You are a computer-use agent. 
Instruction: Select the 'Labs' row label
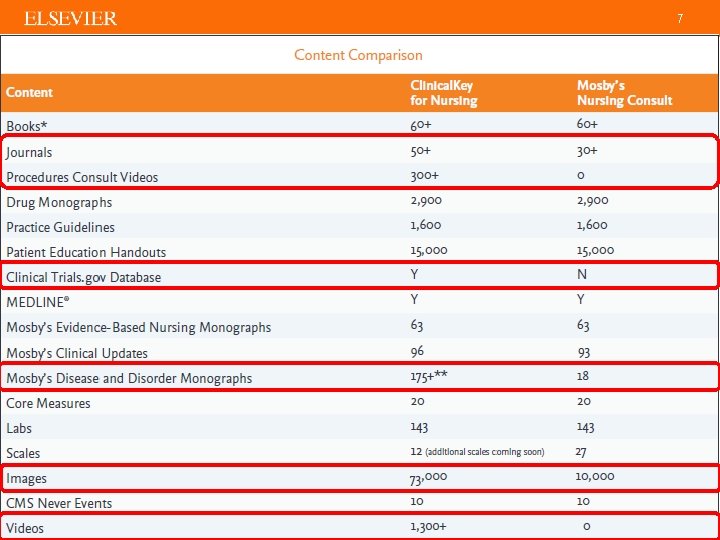(19, 428)
